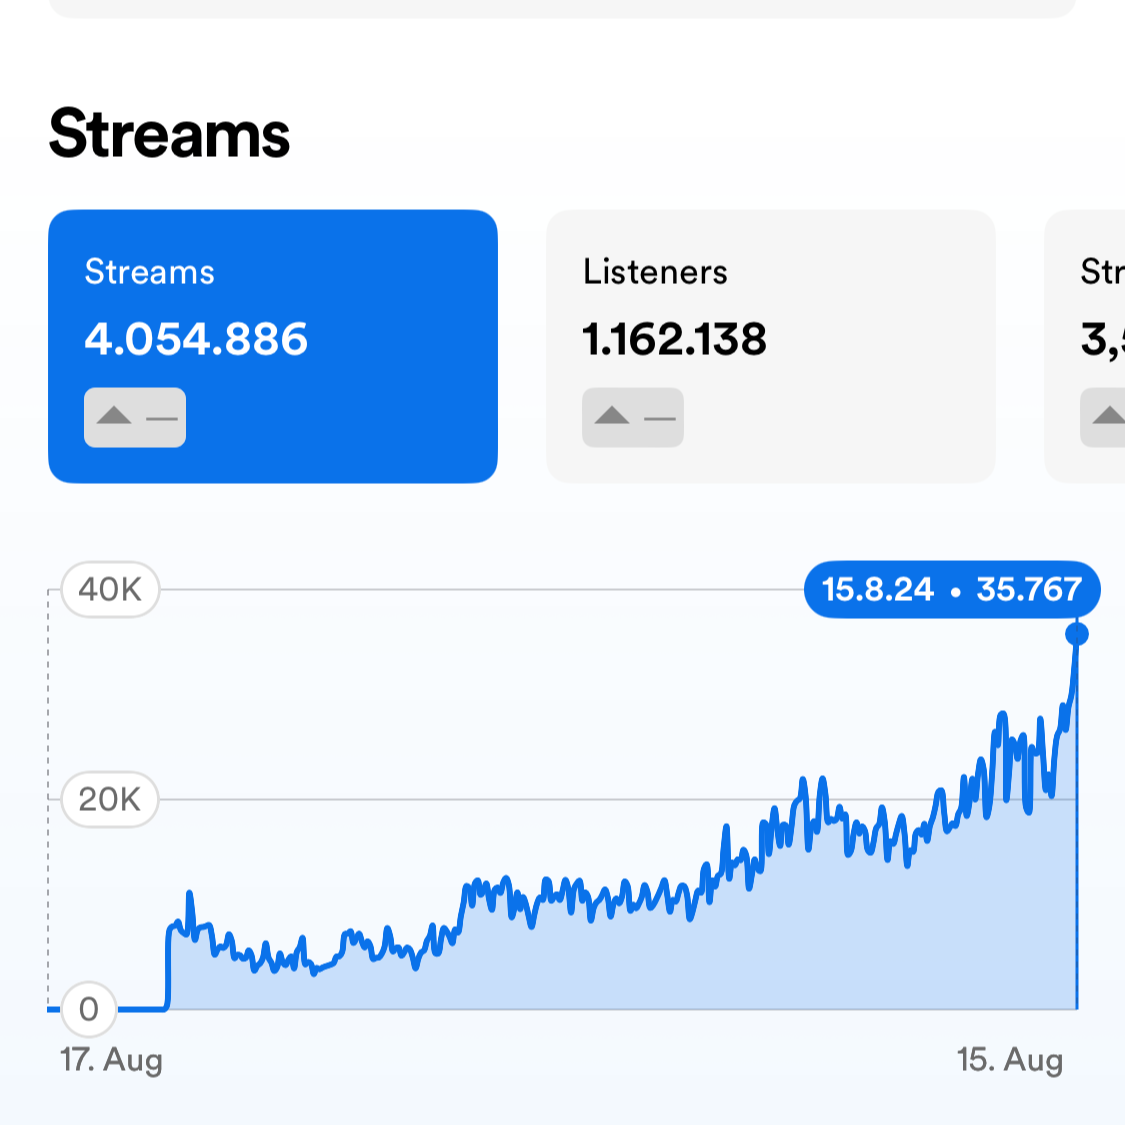
Task: Click the 0 axis label
Action: 89,1009
